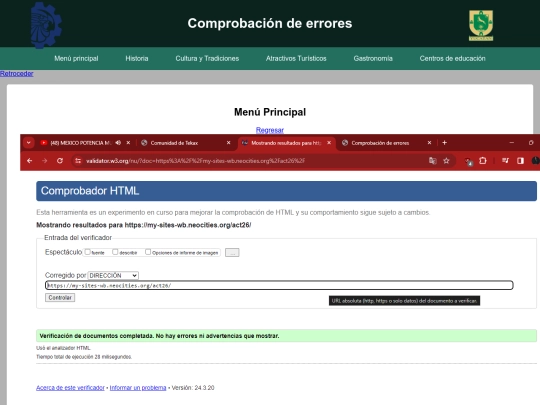Close the MEXICO POTENCIA tab
The image size is (540, 405).
pyautogui.click(x=128, y=143)
